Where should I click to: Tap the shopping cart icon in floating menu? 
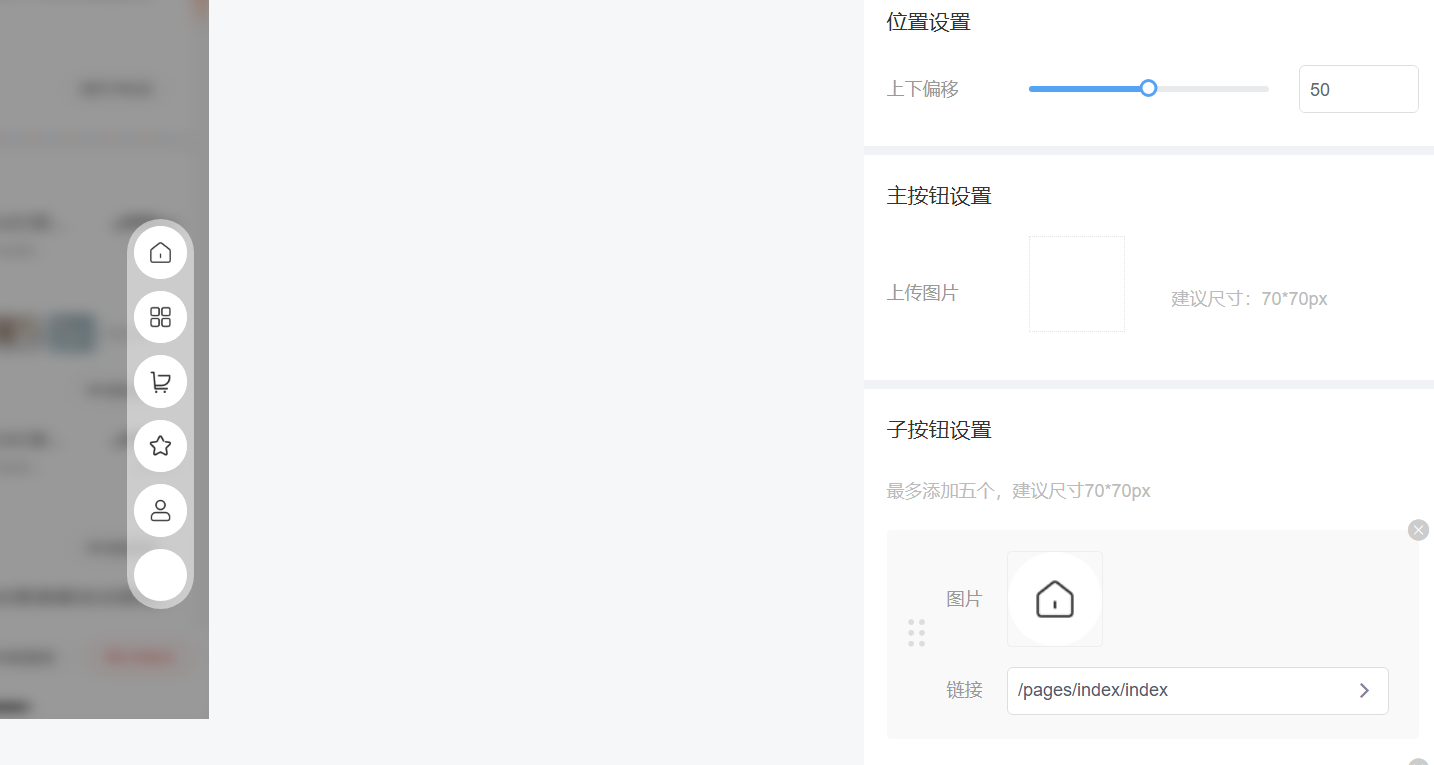coord(160,381)
